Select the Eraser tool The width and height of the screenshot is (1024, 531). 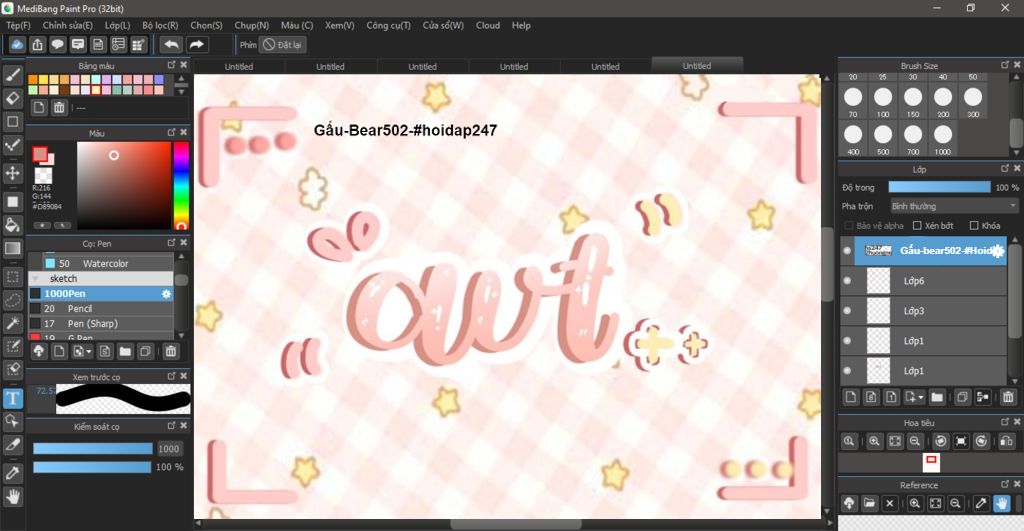[12, 98]
